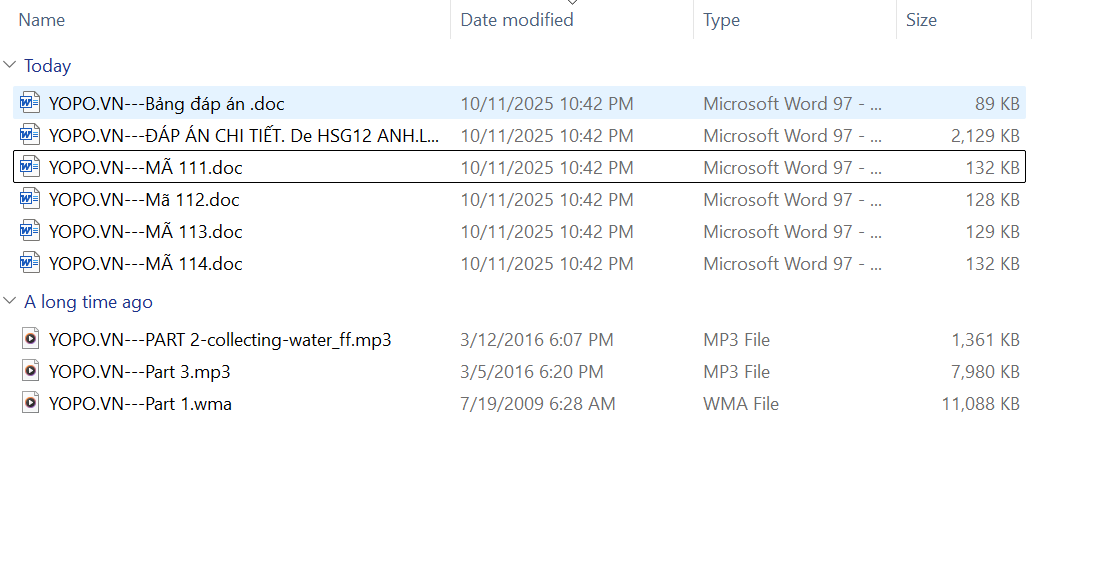Collapse the Today group chevron
The image size is (1107, 585).
pos(10,65)
